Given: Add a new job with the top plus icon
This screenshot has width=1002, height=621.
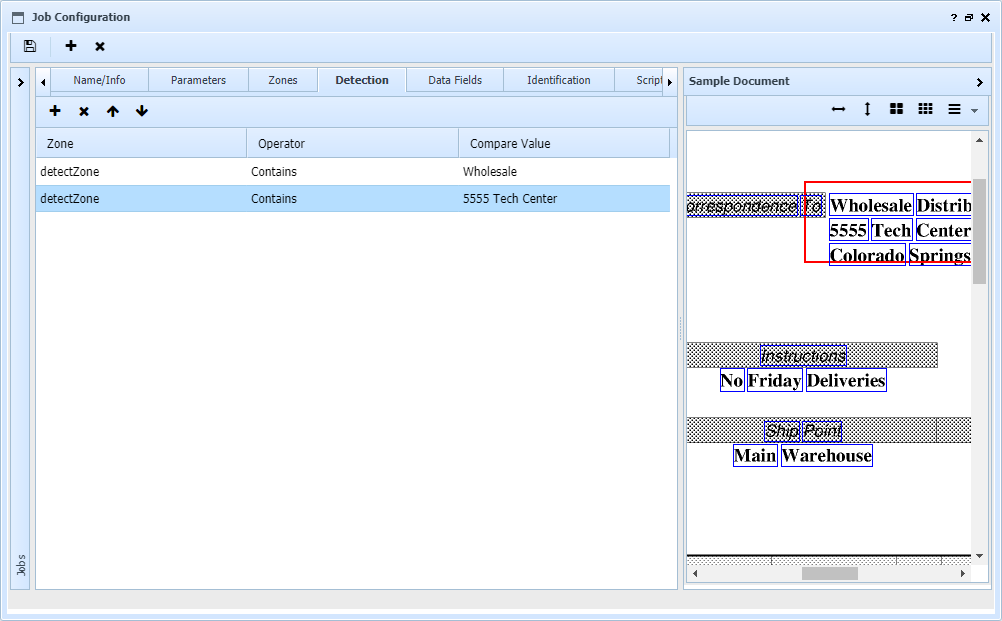Looking at the screenshot, I should (x=71, y=46).
